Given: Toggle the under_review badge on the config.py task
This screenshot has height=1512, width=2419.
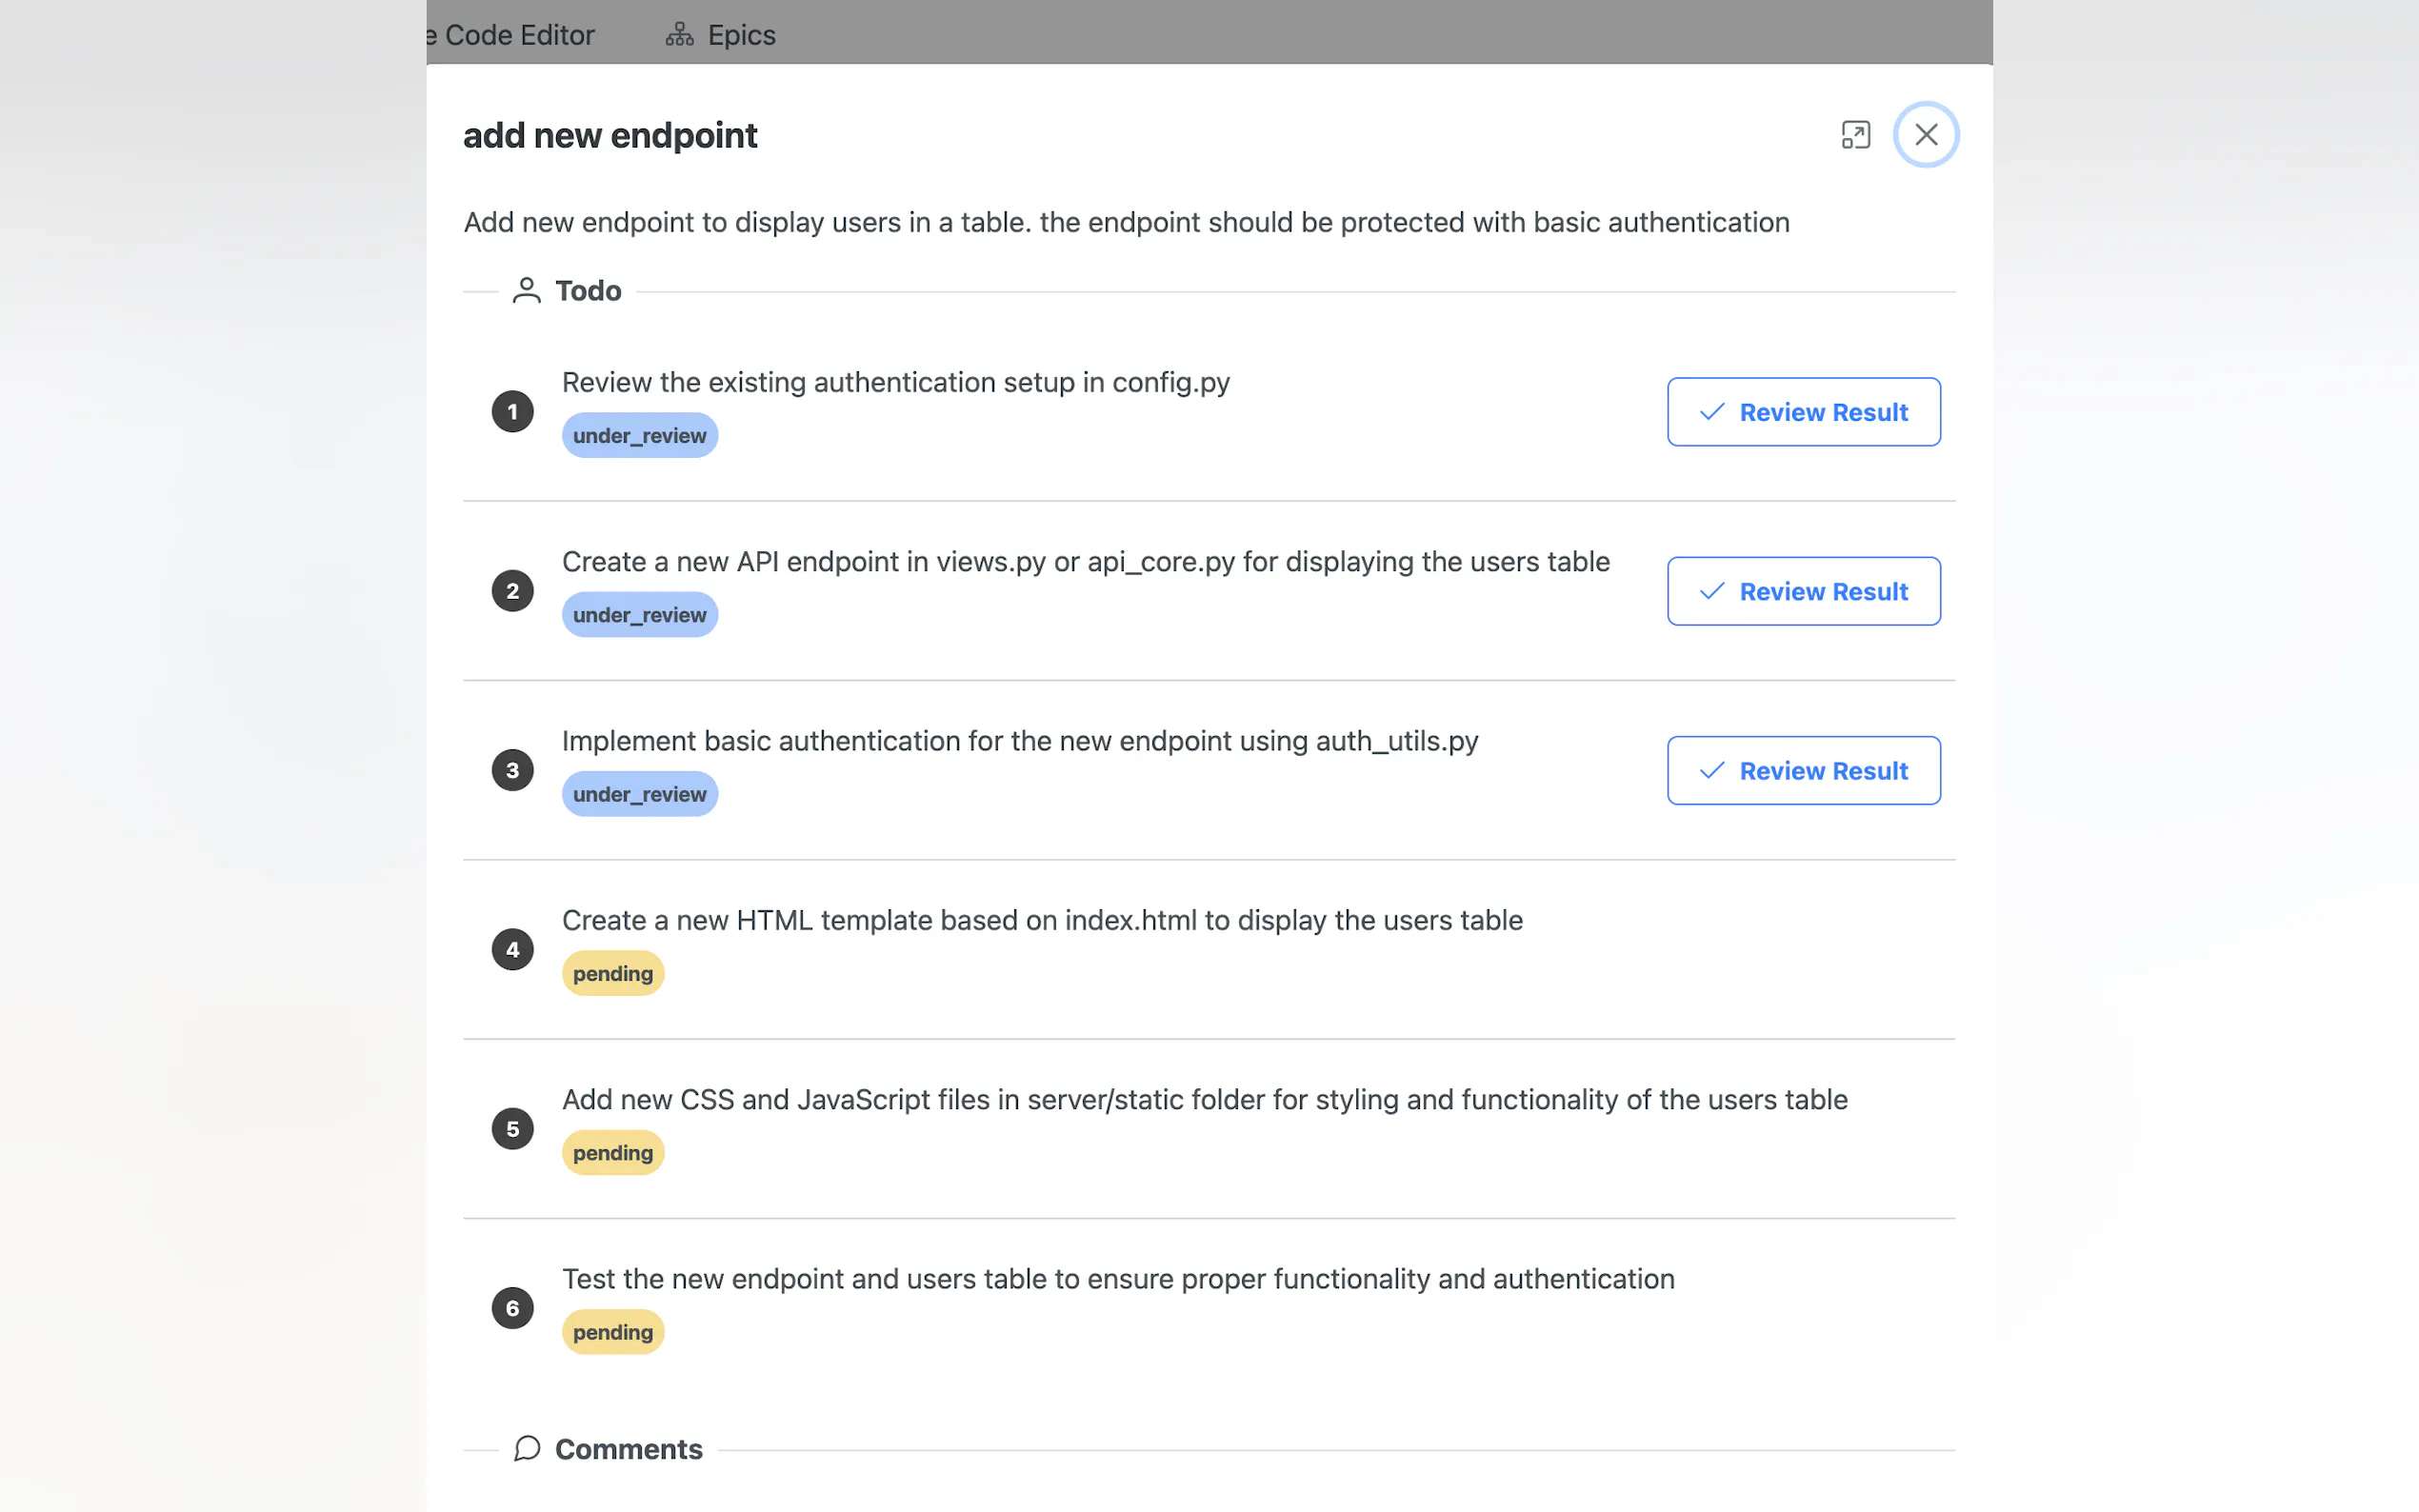Looking at the screenshot, I should (x=639, y=434).
